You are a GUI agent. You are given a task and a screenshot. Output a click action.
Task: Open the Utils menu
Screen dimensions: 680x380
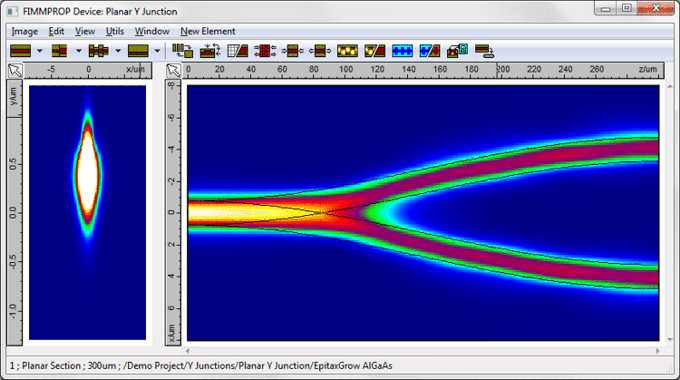(x=114, y=31)
